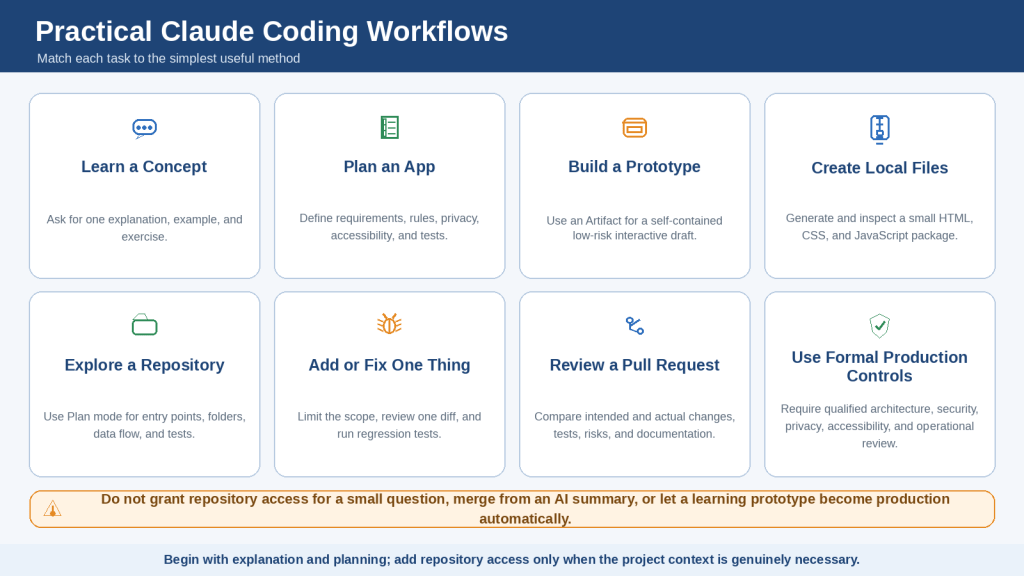Select the Add or Fix One Thing heading
Image resolution: width=1024 pixels, height=576 pixels.
(389, 365)
